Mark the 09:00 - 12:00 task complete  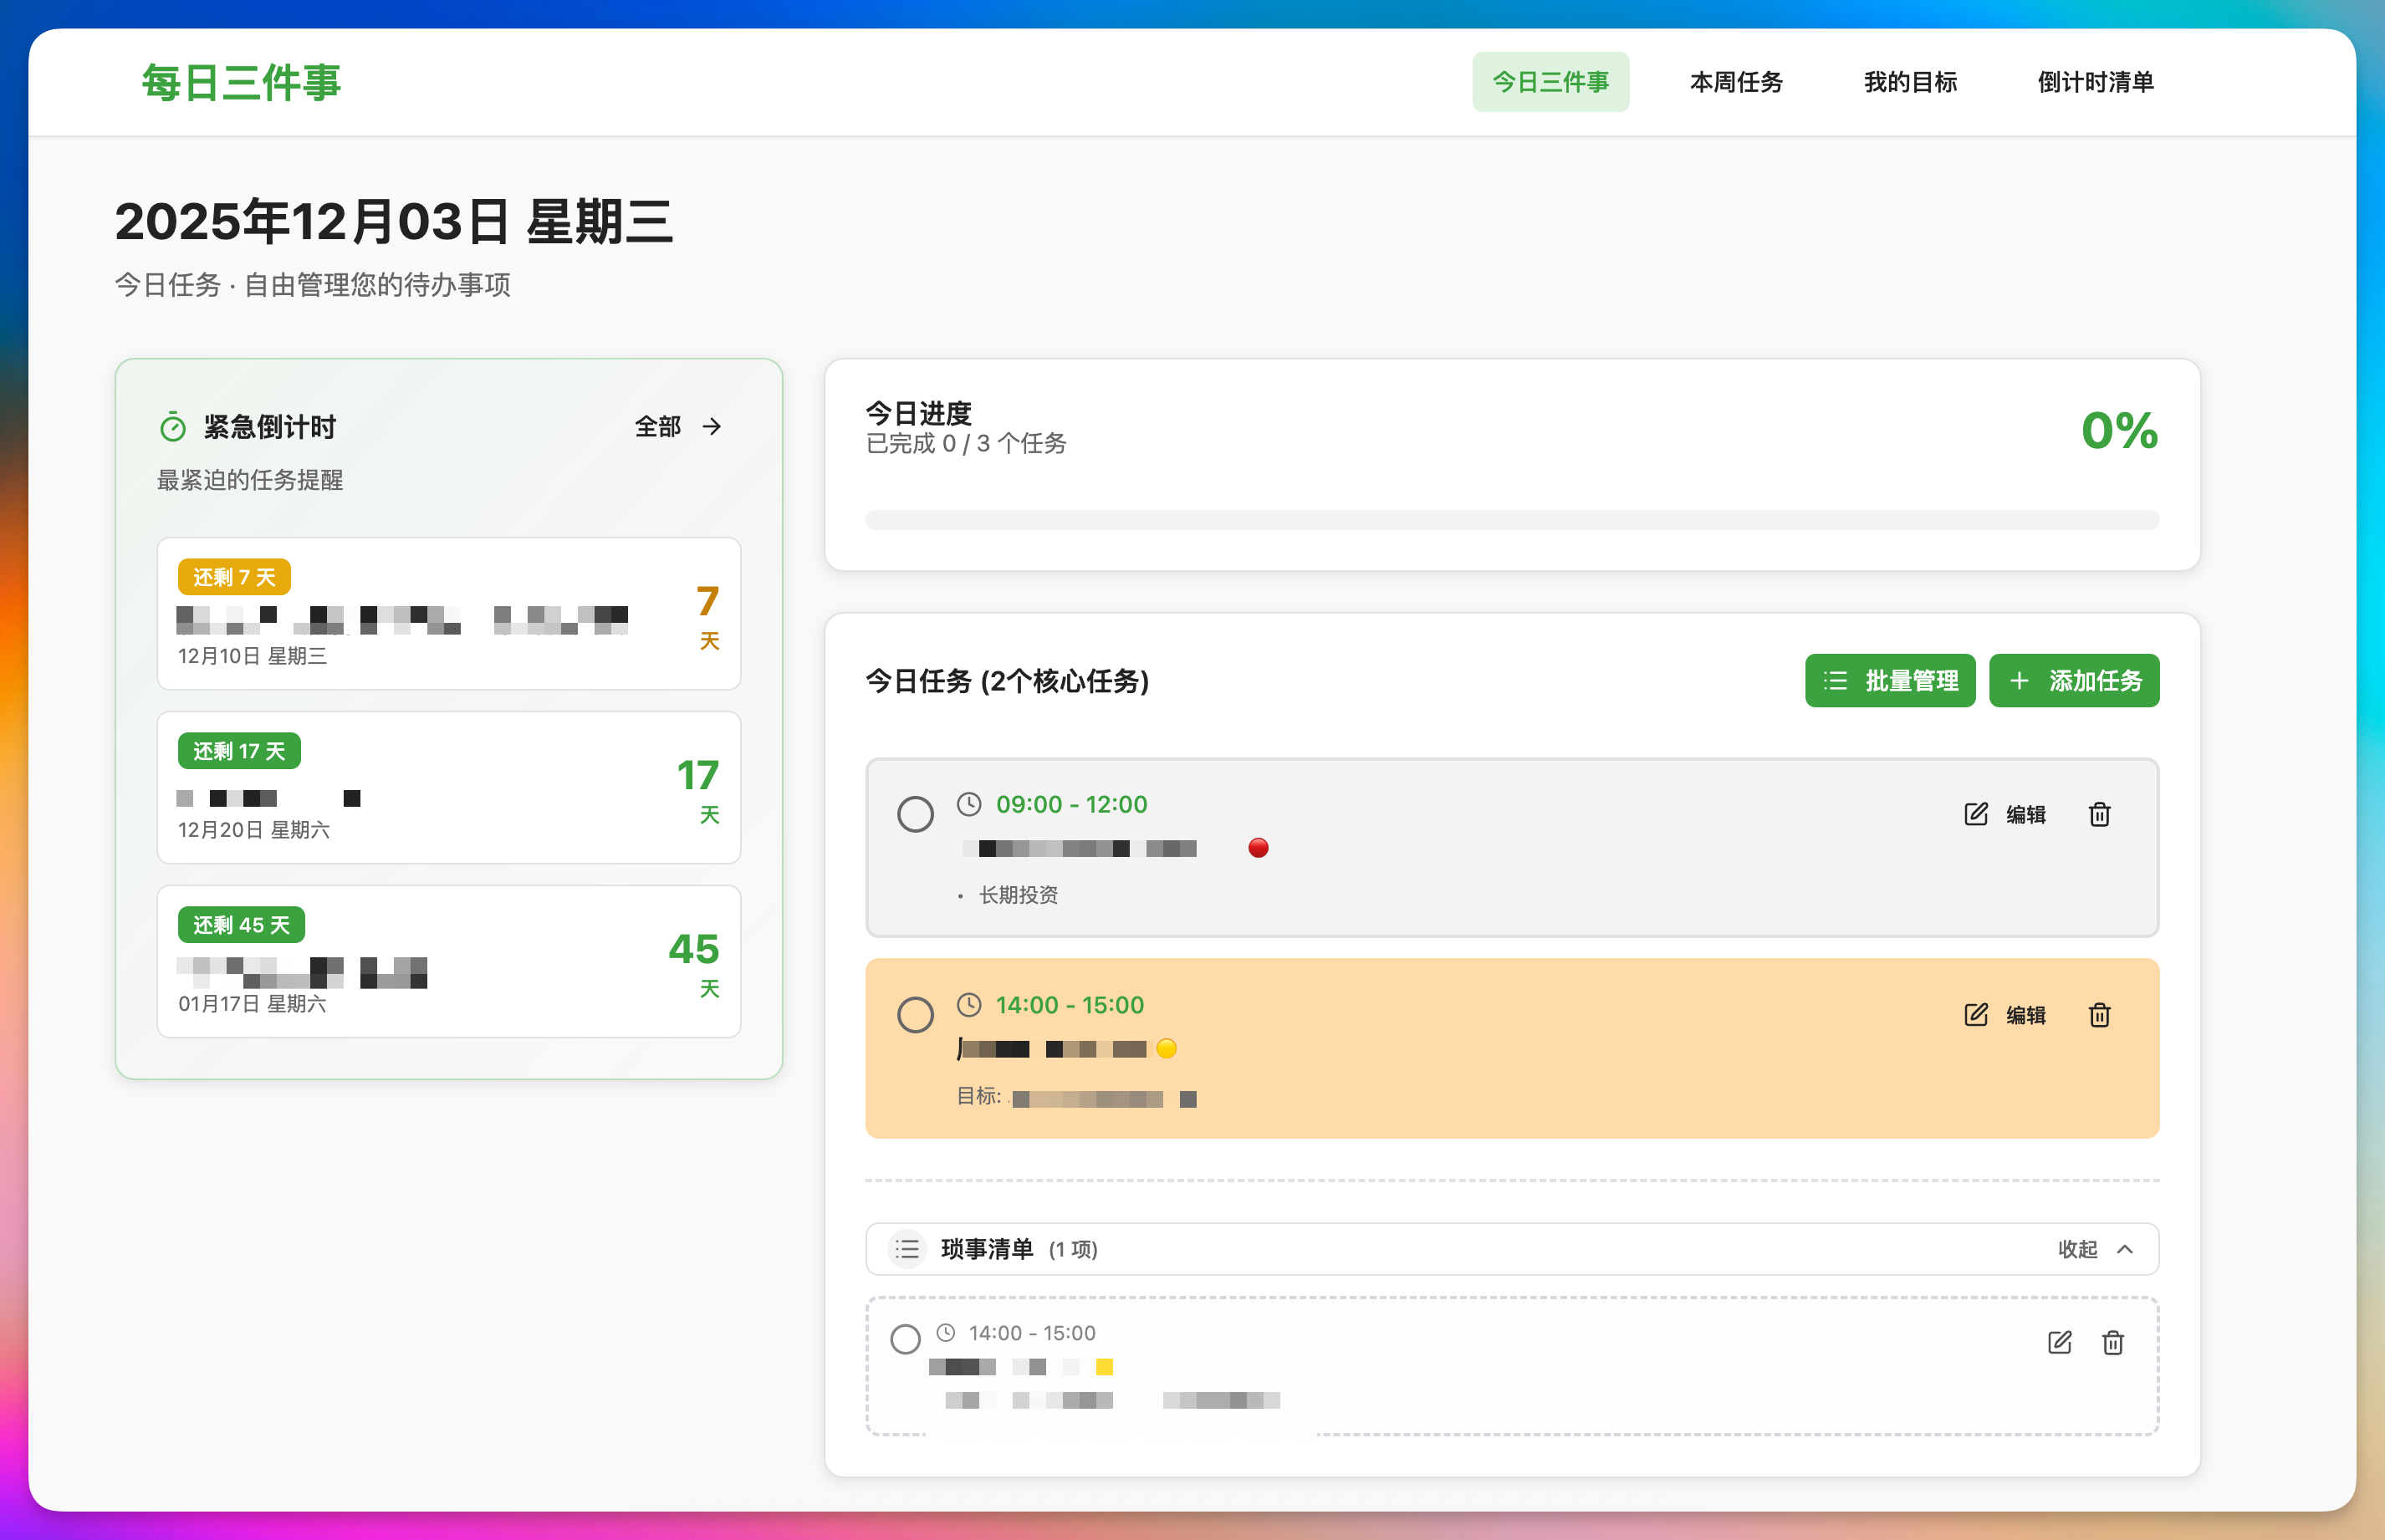click(x=915, y=814)
